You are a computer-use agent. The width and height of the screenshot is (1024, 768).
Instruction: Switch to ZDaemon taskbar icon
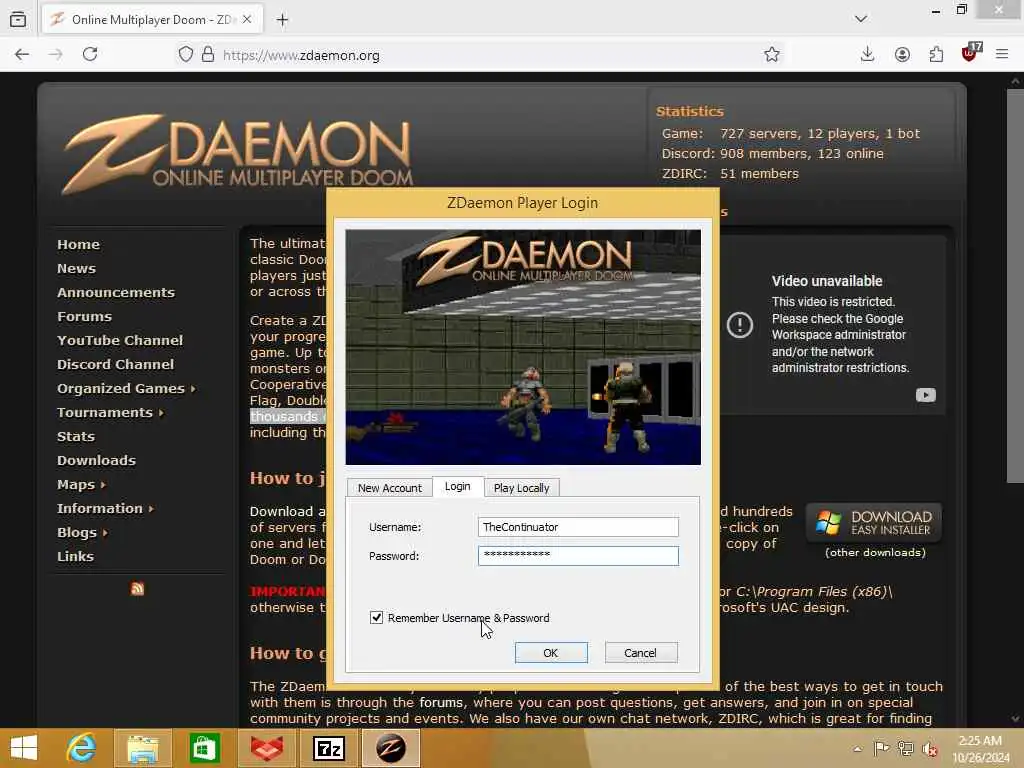pyautogui.click(x=391, y=748)
